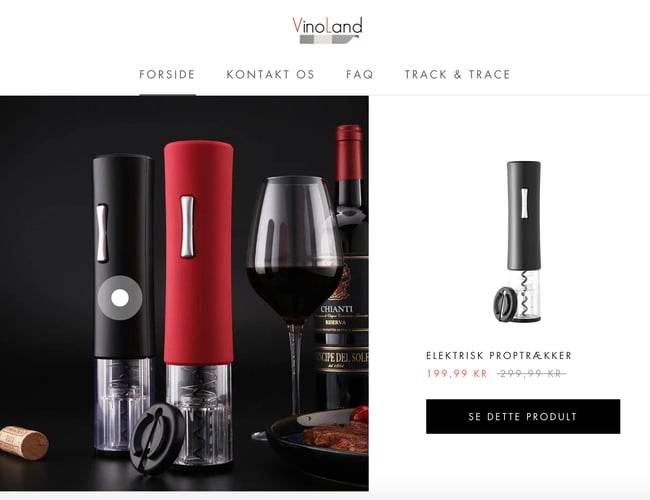Image resolution: width=650 pixels, height=500 pixels.
Task: Click the sale price 199,99 KR
Action: click(x=457, y=374)
